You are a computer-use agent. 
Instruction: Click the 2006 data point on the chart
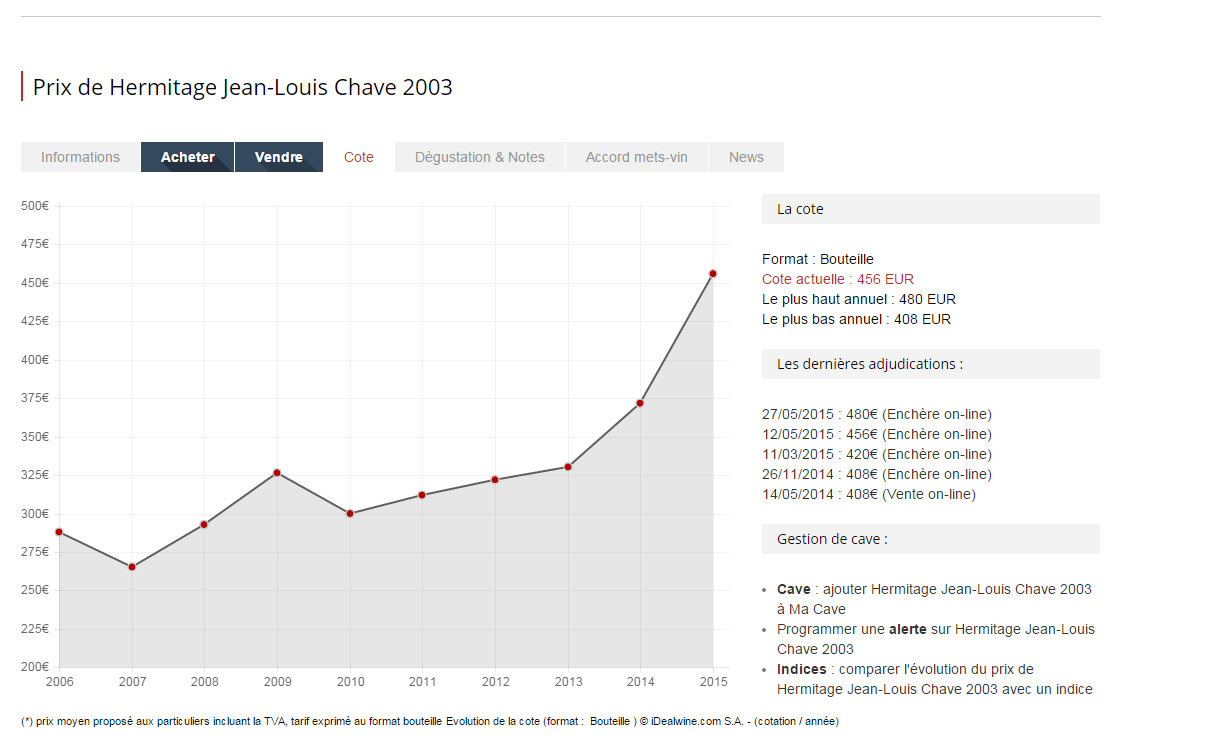(59, 532)
